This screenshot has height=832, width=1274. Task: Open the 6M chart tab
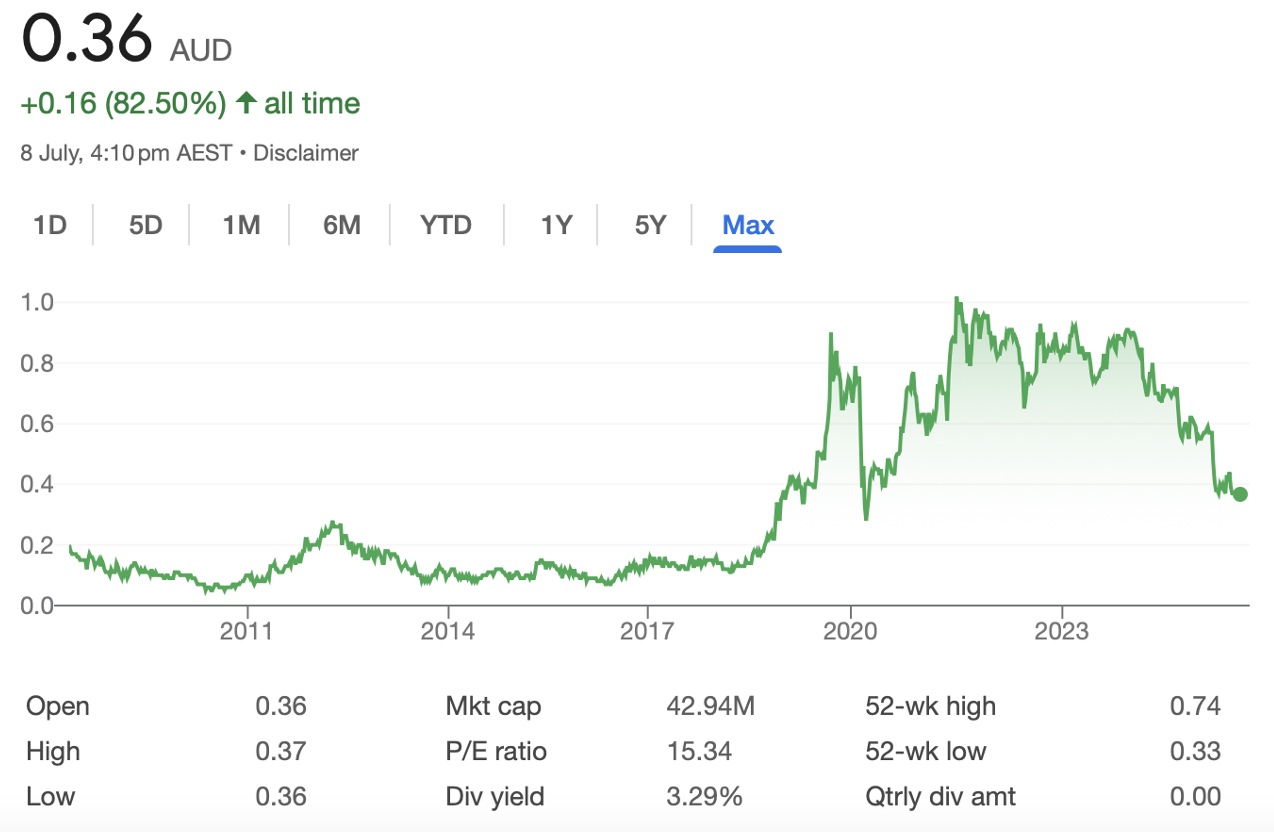pos(341,225)
